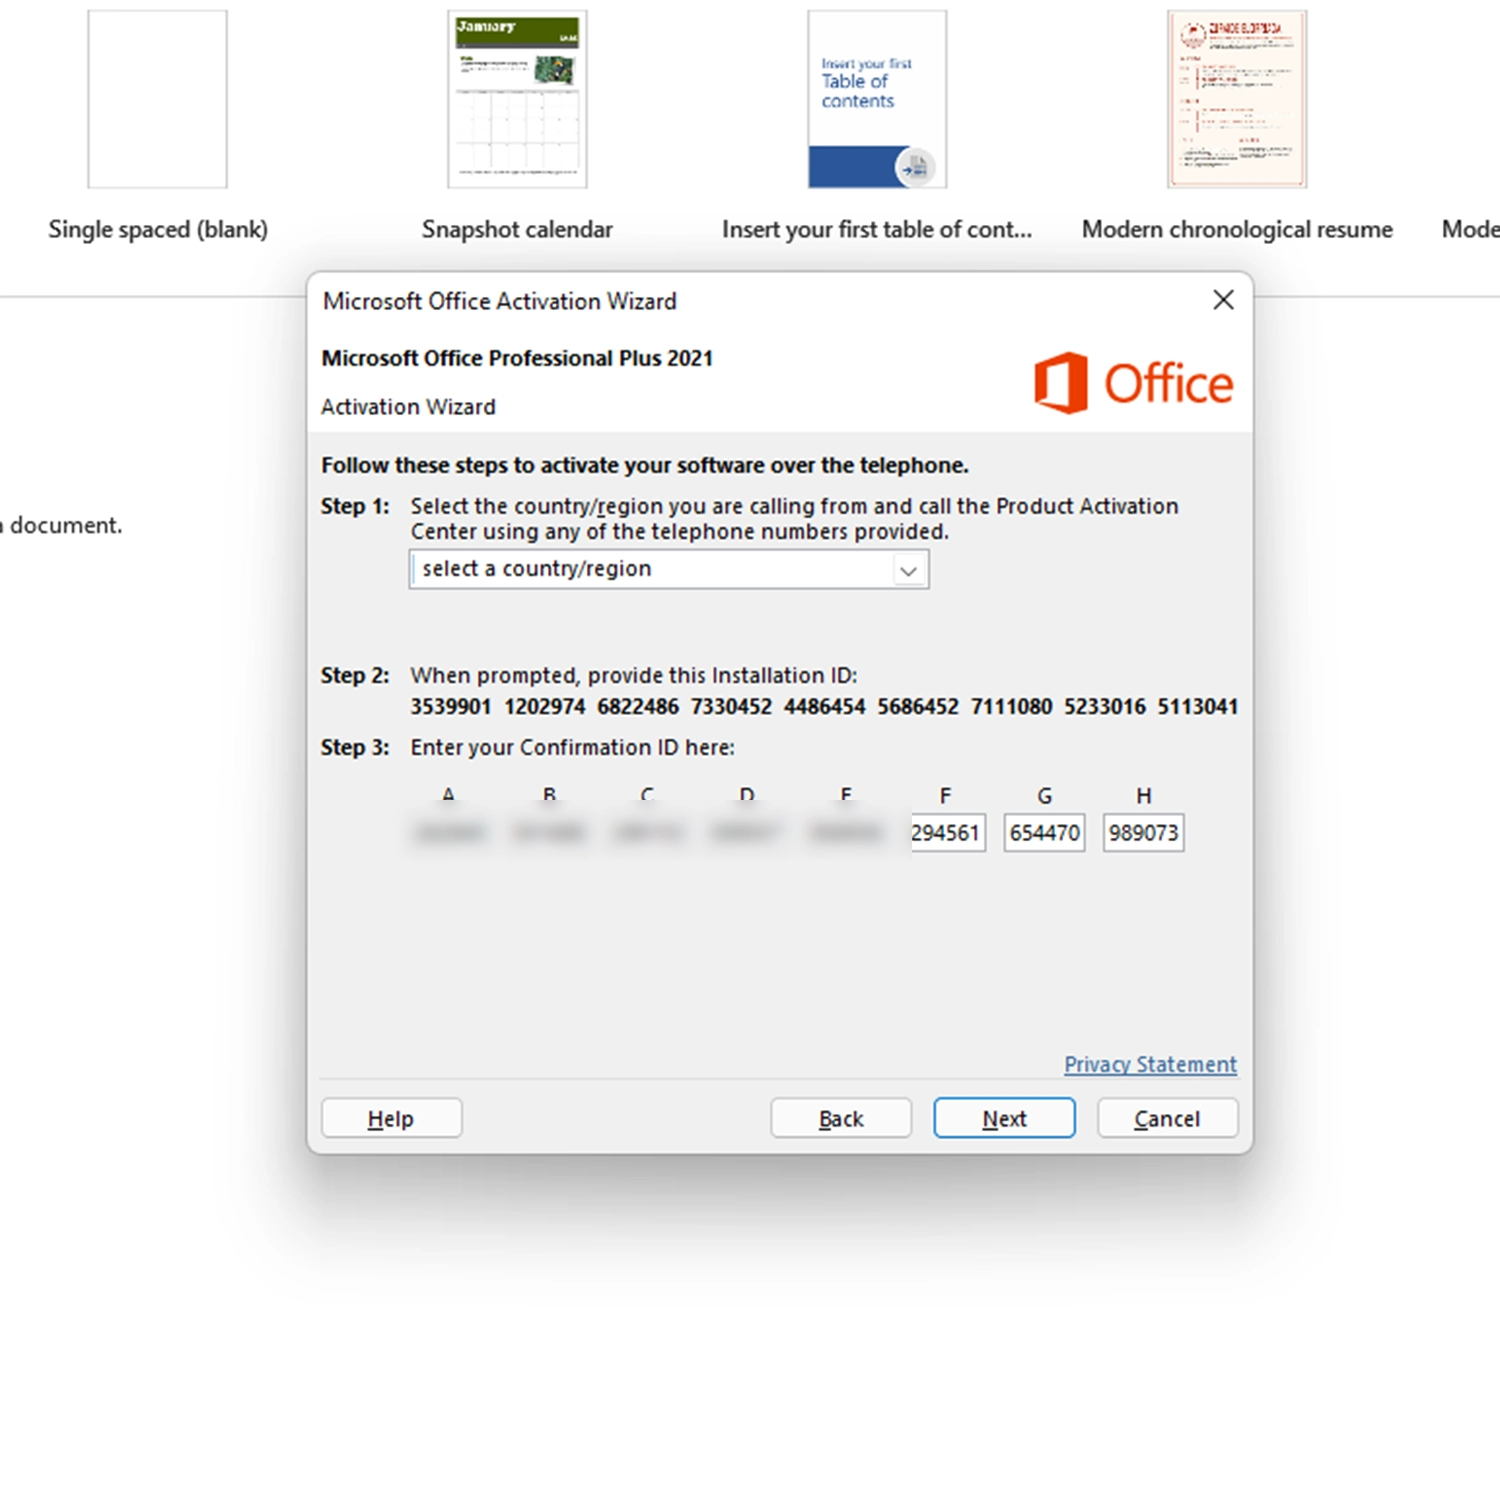Choose the table of contents template thumbnail
Screen dimensions: 1500x1500
click(x=877, y=99)
